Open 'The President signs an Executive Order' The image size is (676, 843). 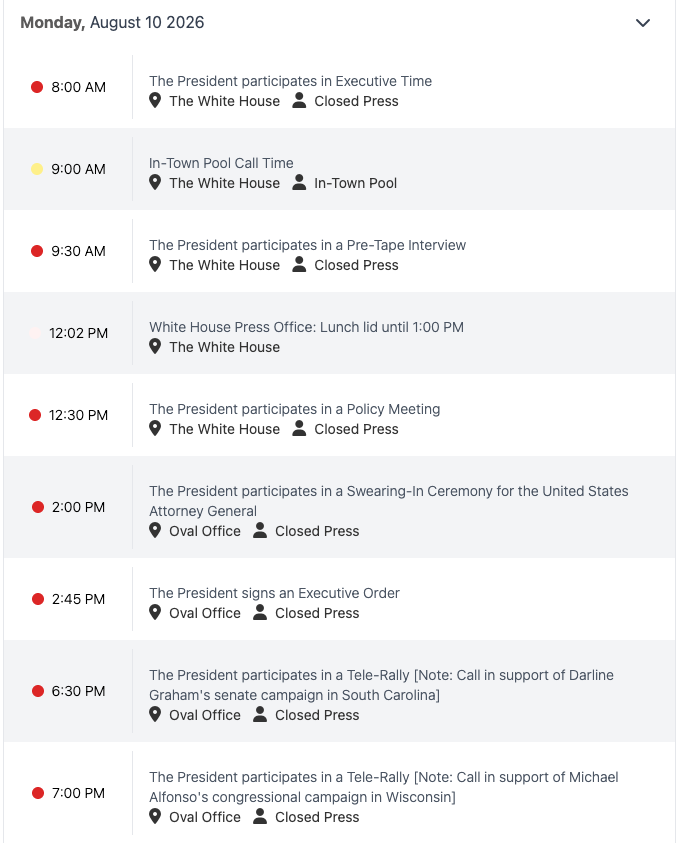274,593
